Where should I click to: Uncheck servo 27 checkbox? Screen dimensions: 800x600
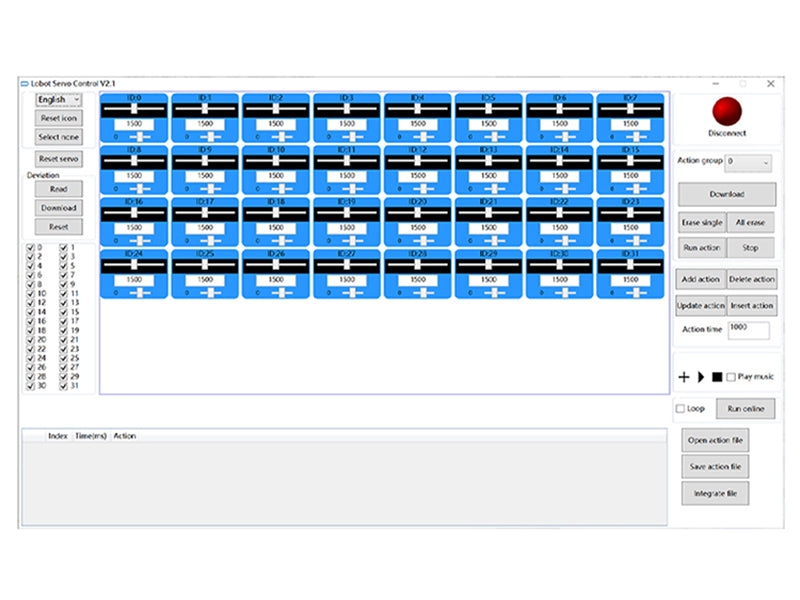(64, 367)
